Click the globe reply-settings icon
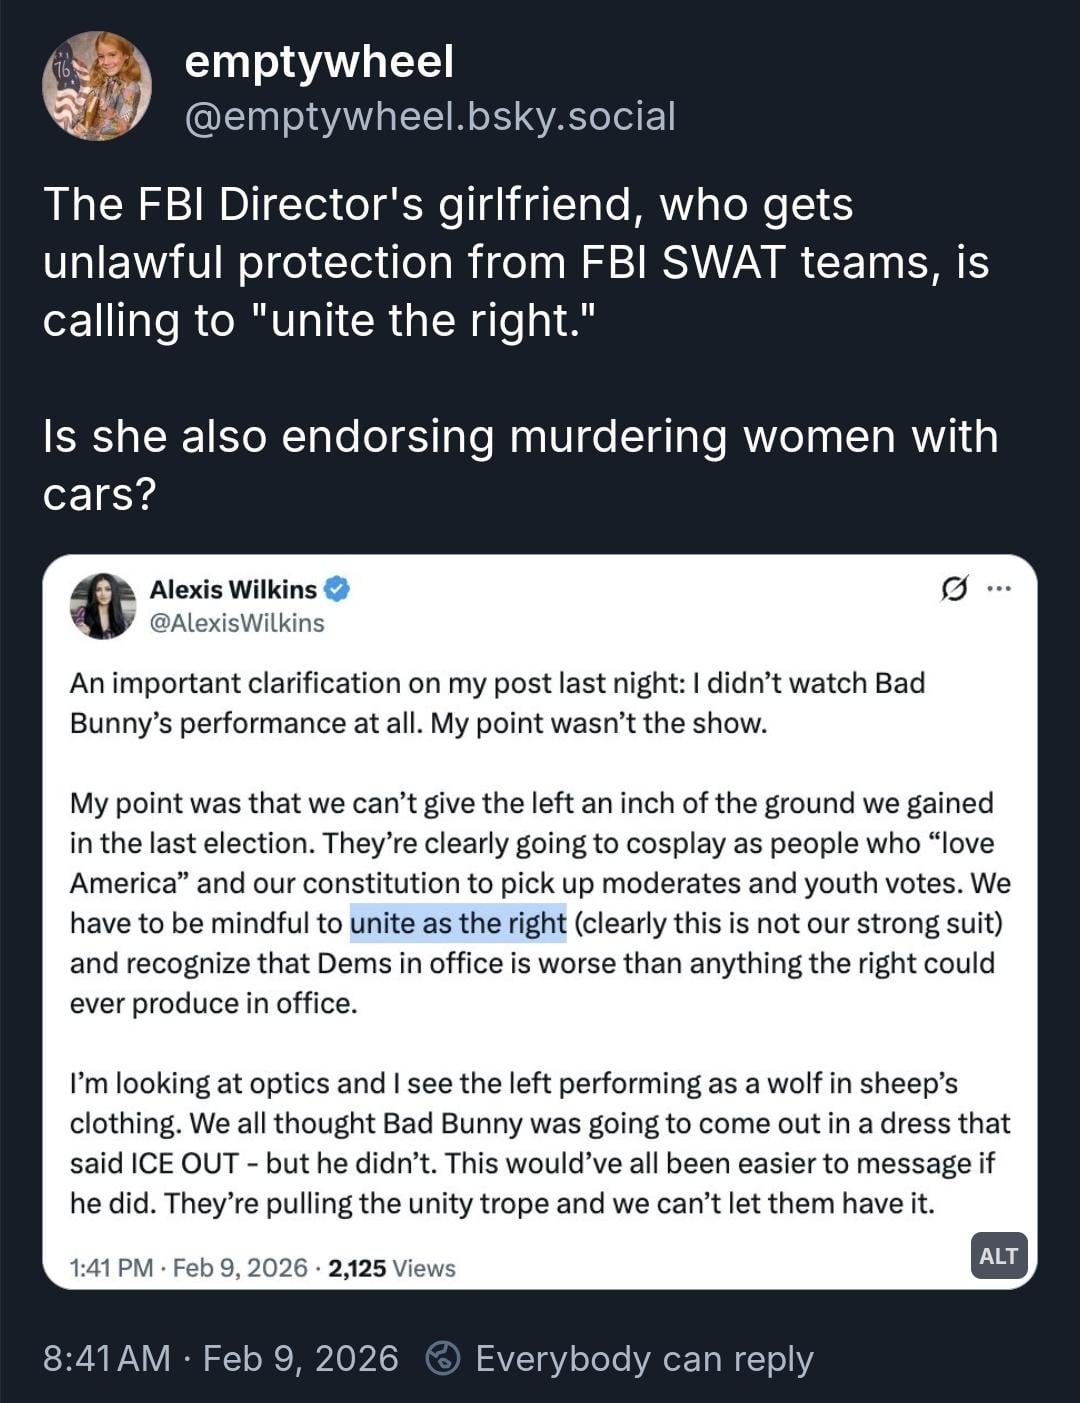Screen dimensions: 1080x1403 pyautogui.click(x=442, y=1358)
